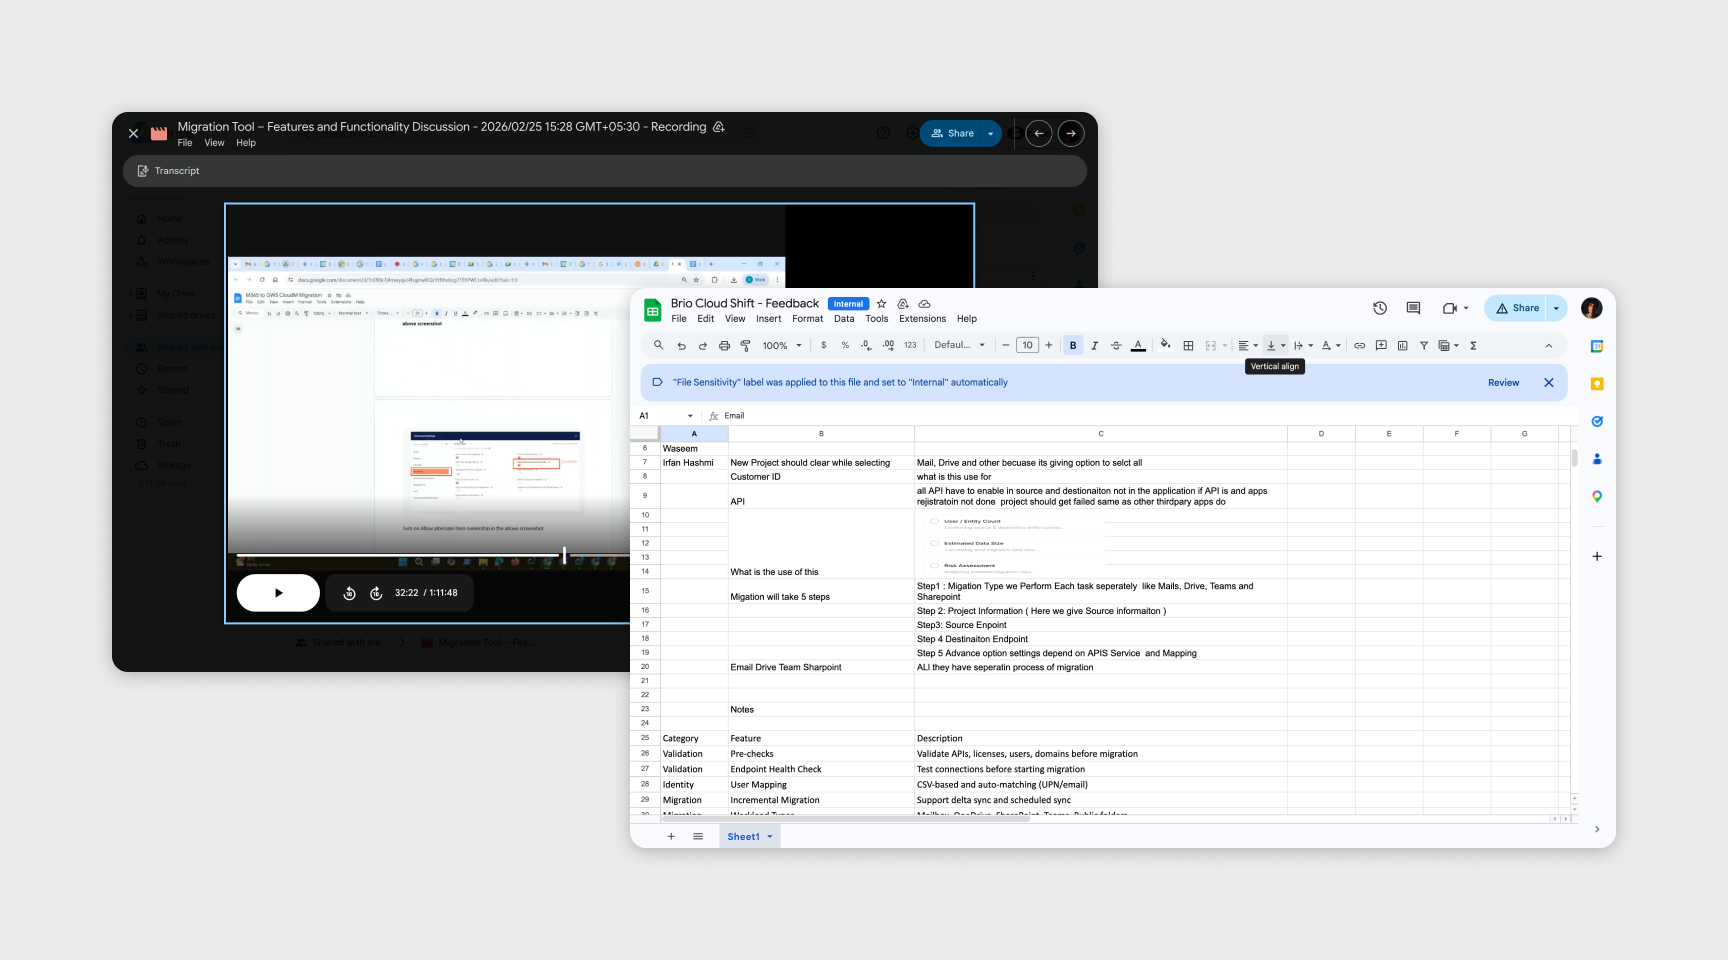Open the Vertical align dropdown
Screen dimensions: 1728x960
coord(1276,346)
